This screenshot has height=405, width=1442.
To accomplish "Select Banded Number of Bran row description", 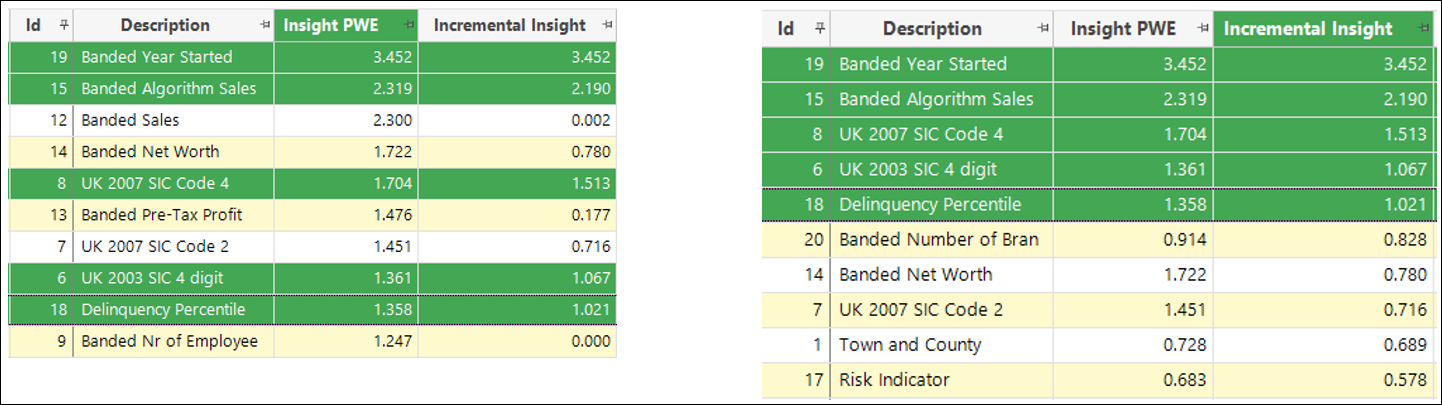I will 941,239.
